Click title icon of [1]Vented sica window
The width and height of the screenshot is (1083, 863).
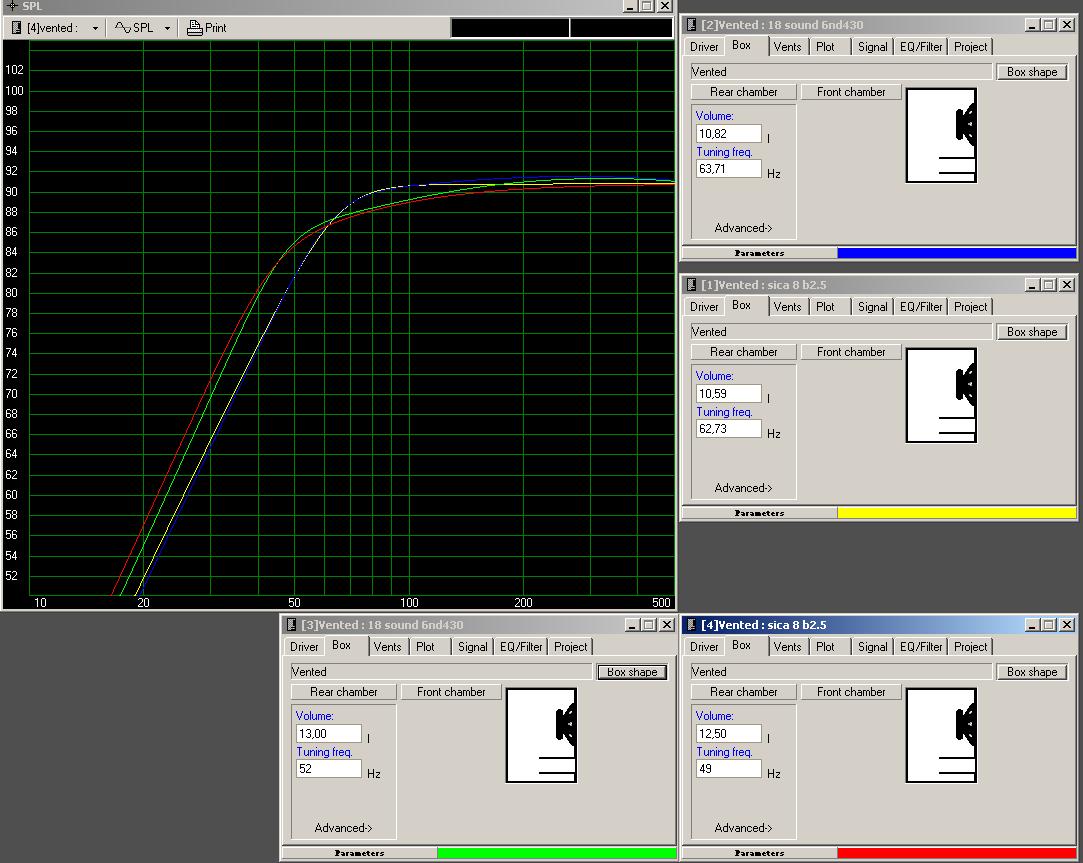click(691, 285)
